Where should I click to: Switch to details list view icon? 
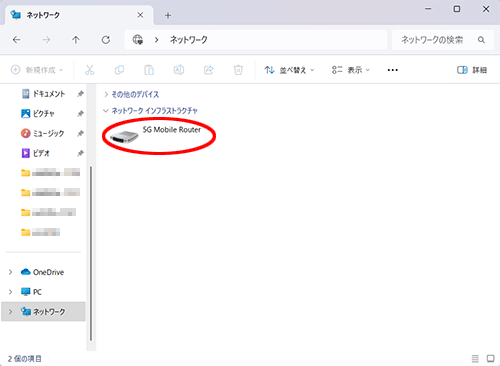coord(475,359)
